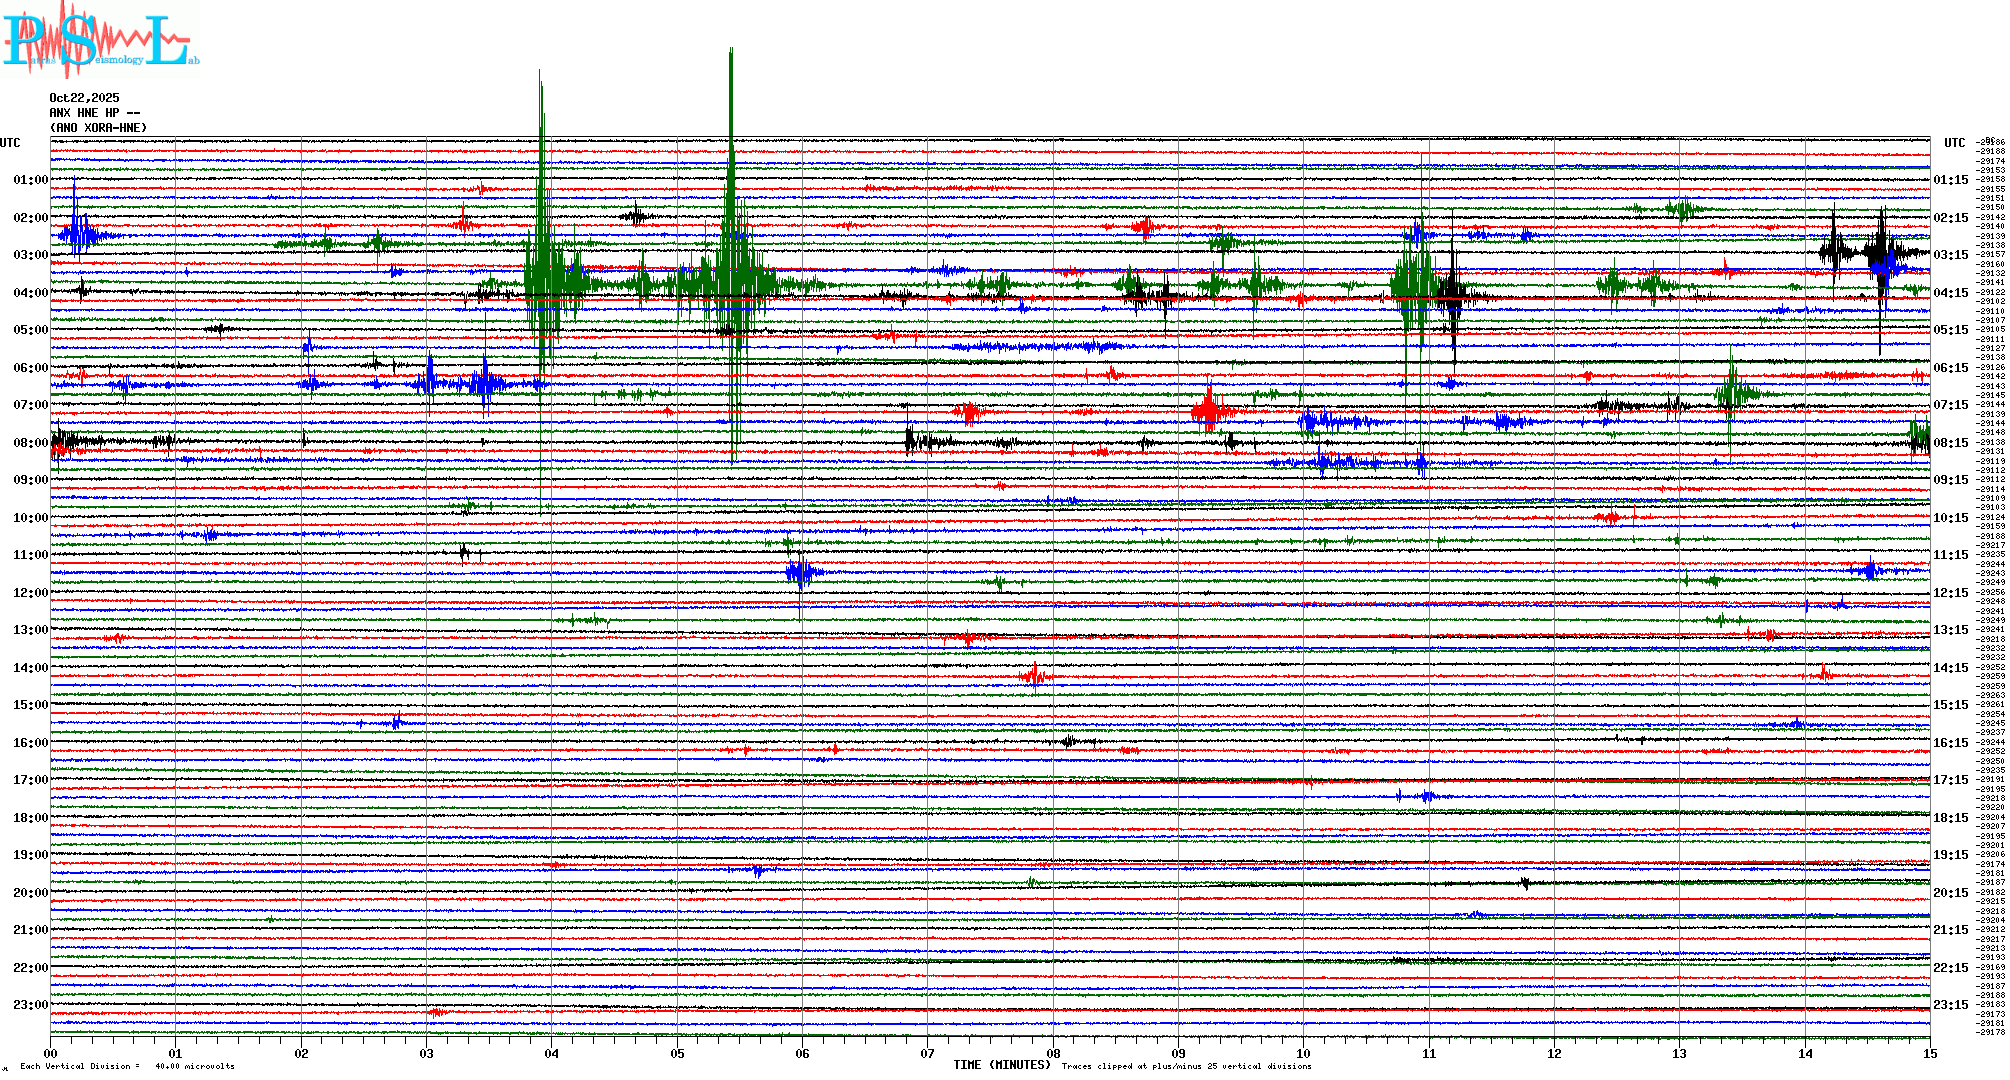Click the TIME (MINUTES) axis title
Viewport: 2010px width, 1080px height.
(1002, 1065)
